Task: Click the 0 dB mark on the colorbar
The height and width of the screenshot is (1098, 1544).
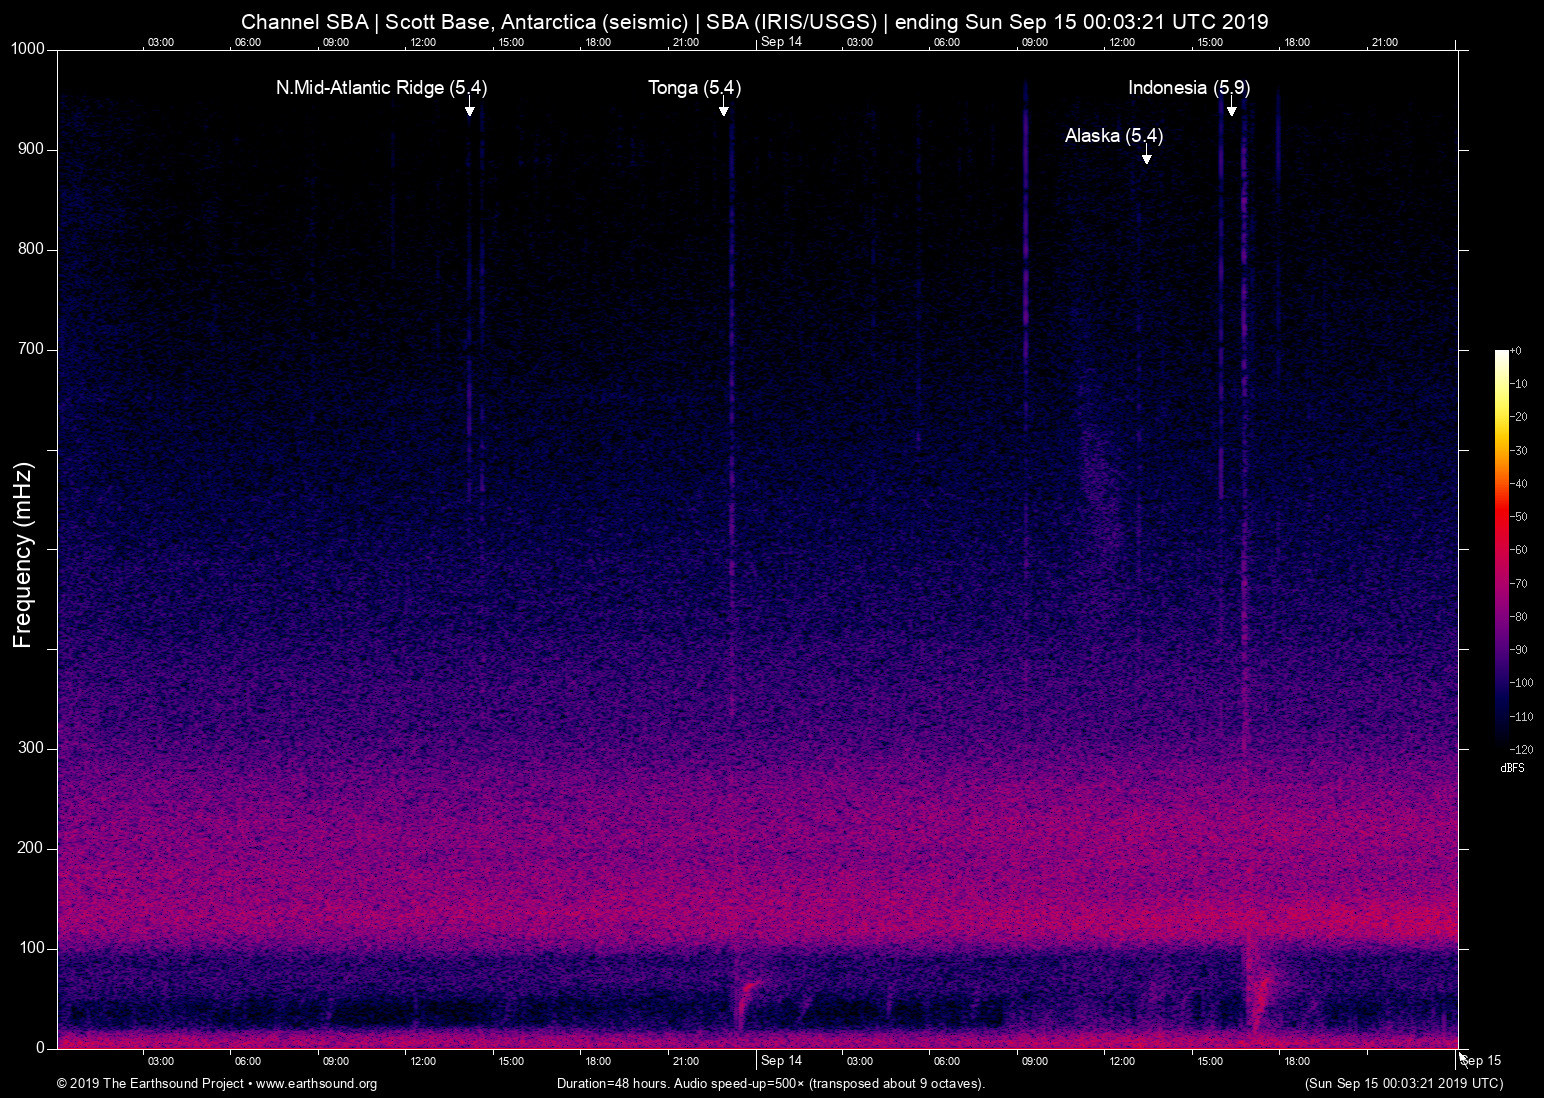Action: [1518, 350]
